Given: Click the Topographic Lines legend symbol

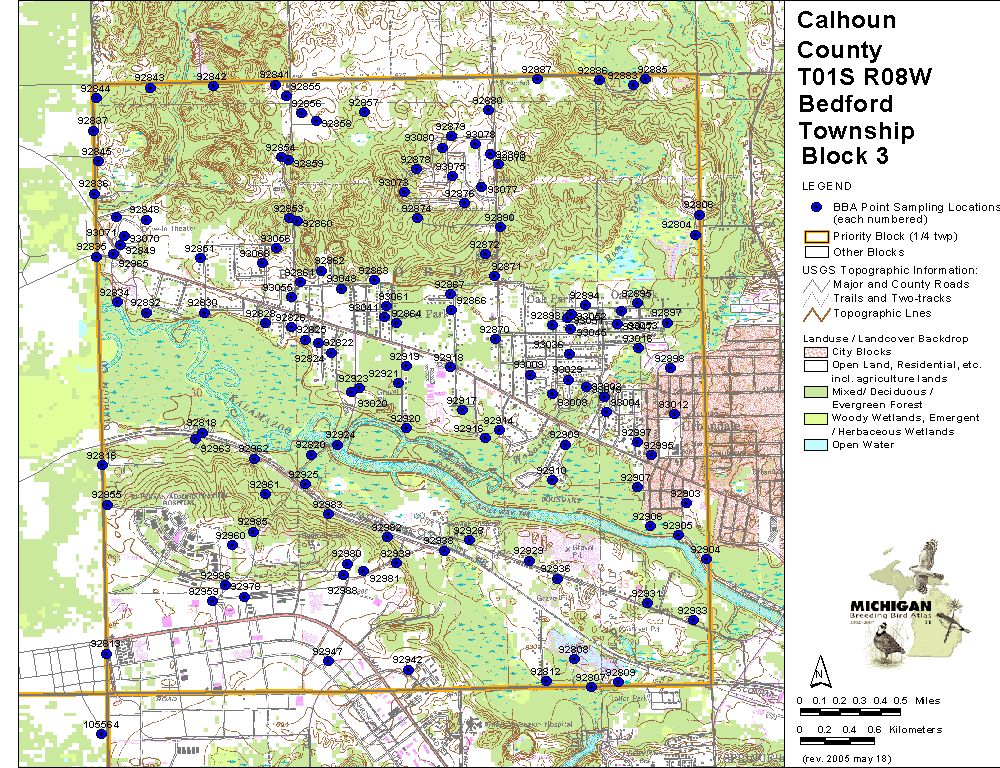Looking at the screenshot, I should pyautogui.click(x=814, y=314).
